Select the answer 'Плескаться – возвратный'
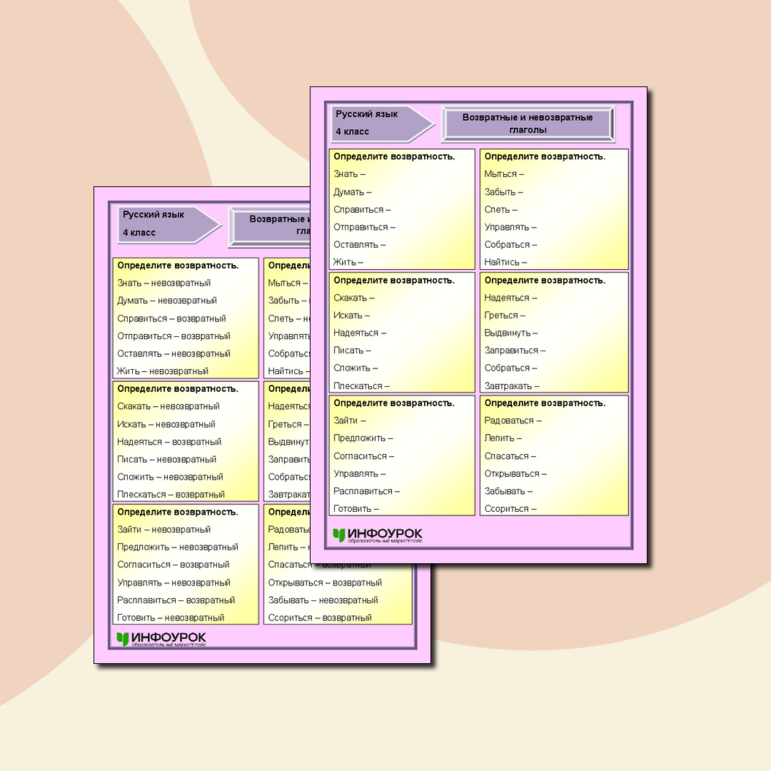This screenshot has width=771, height=771. coord(171,495)
